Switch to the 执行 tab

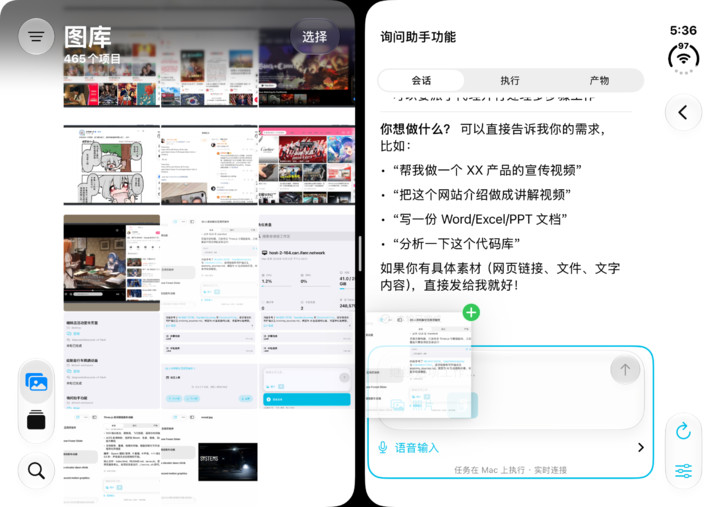coord(510,81)
